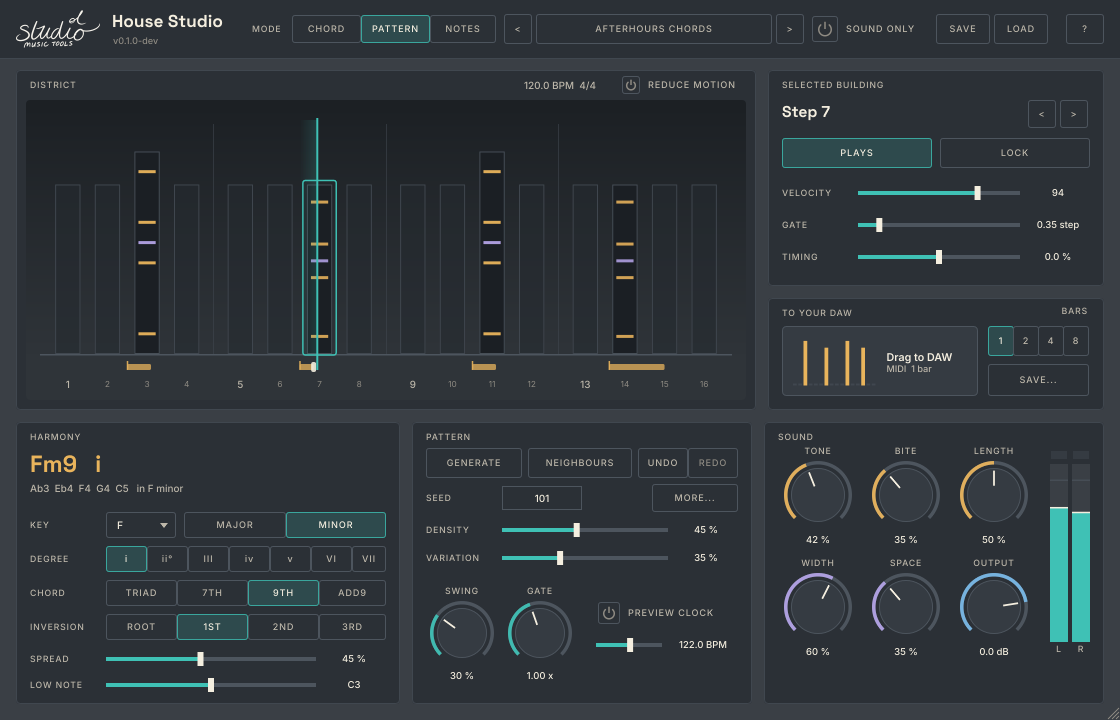Adjust the Velocity slider
1120x720 pixels.
[x=939, y=193]
